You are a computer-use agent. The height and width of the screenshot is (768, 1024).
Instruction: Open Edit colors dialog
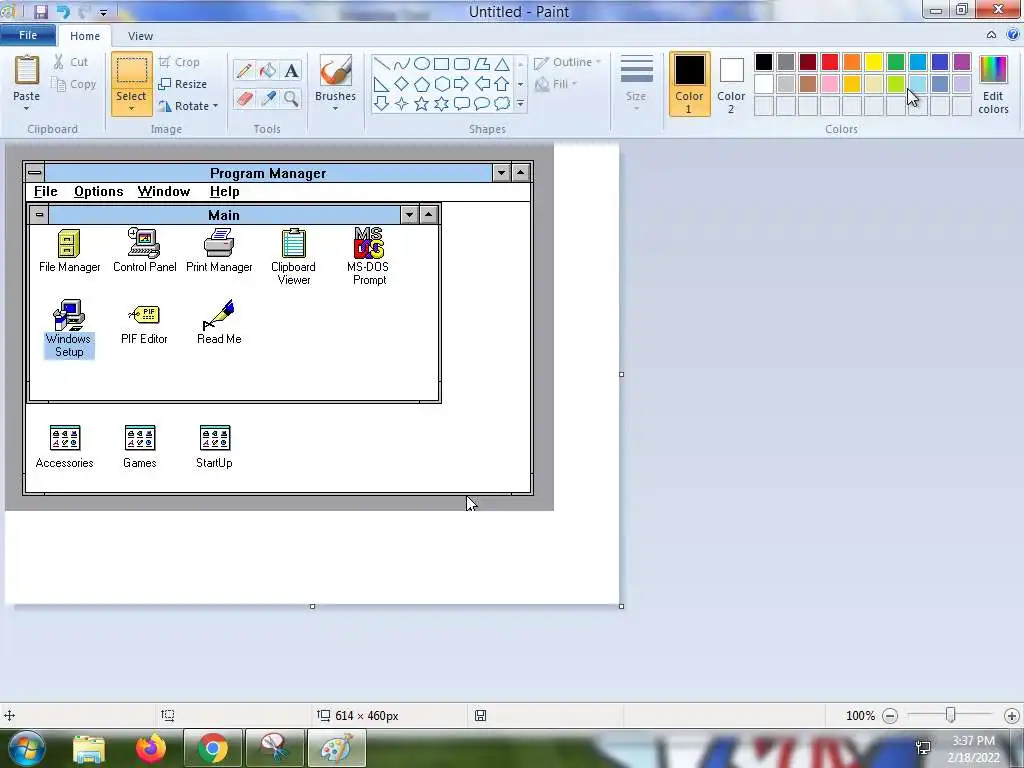[x=993, y=84]
